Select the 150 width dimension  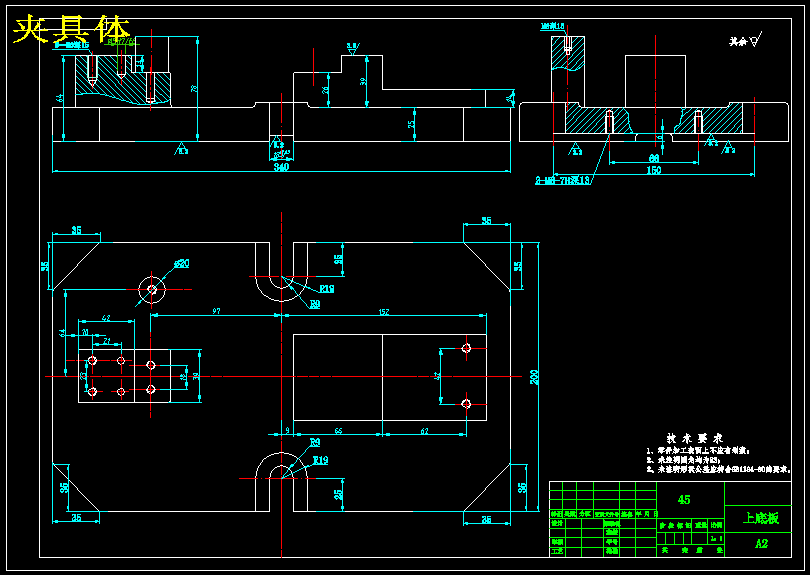[x=653, y=170]
